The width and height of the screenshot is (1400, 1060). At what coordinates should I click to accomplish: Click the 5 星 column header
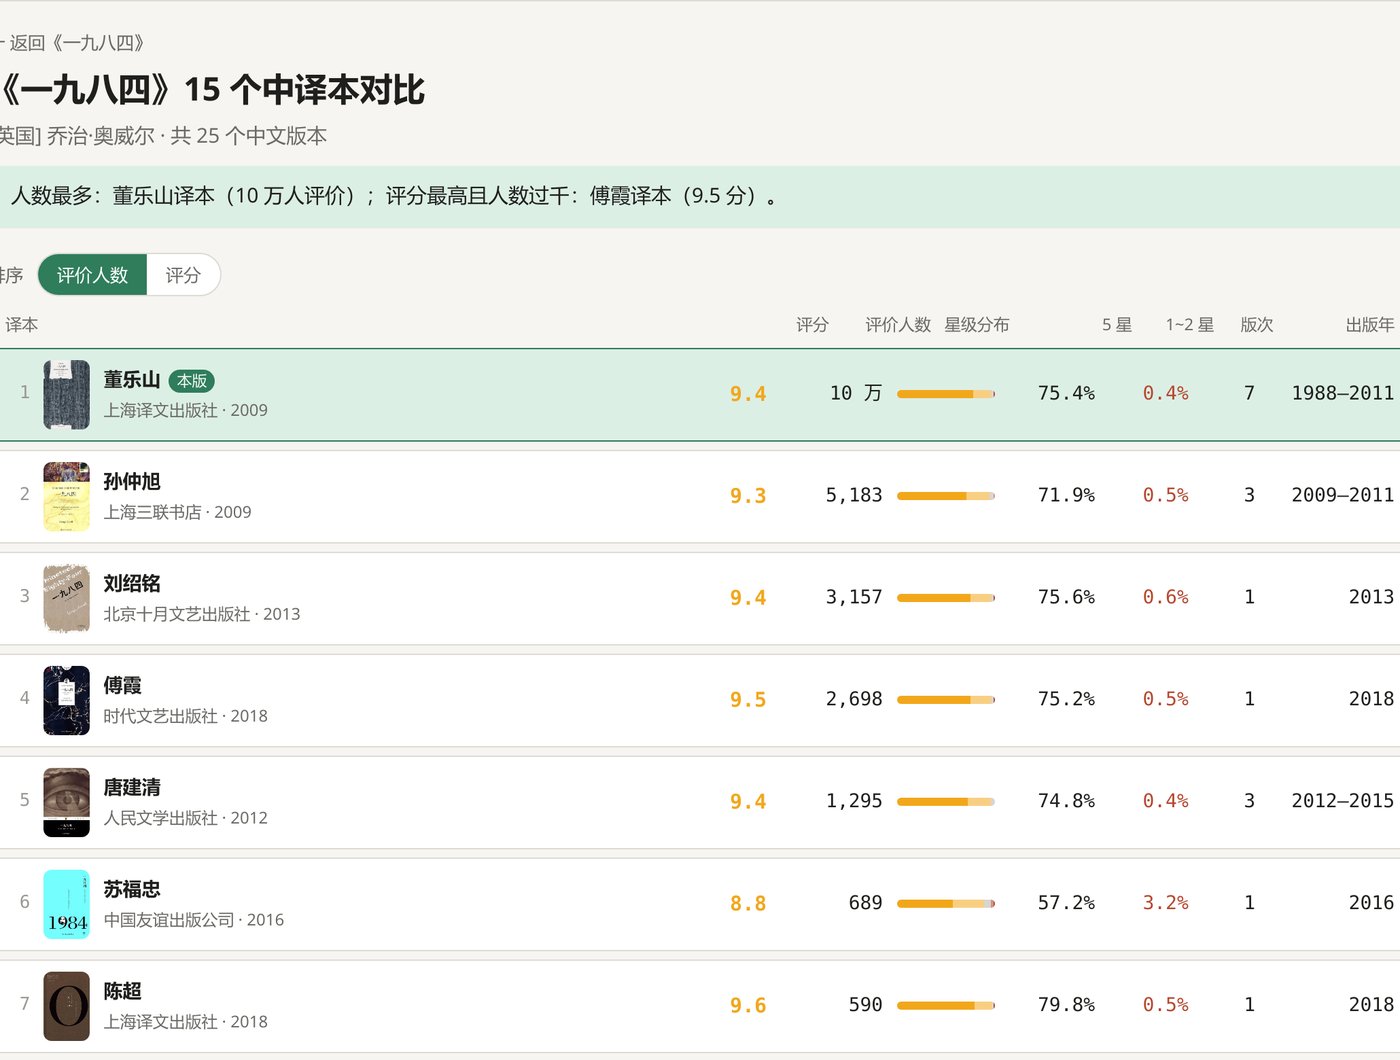[x=1117, y=325]
